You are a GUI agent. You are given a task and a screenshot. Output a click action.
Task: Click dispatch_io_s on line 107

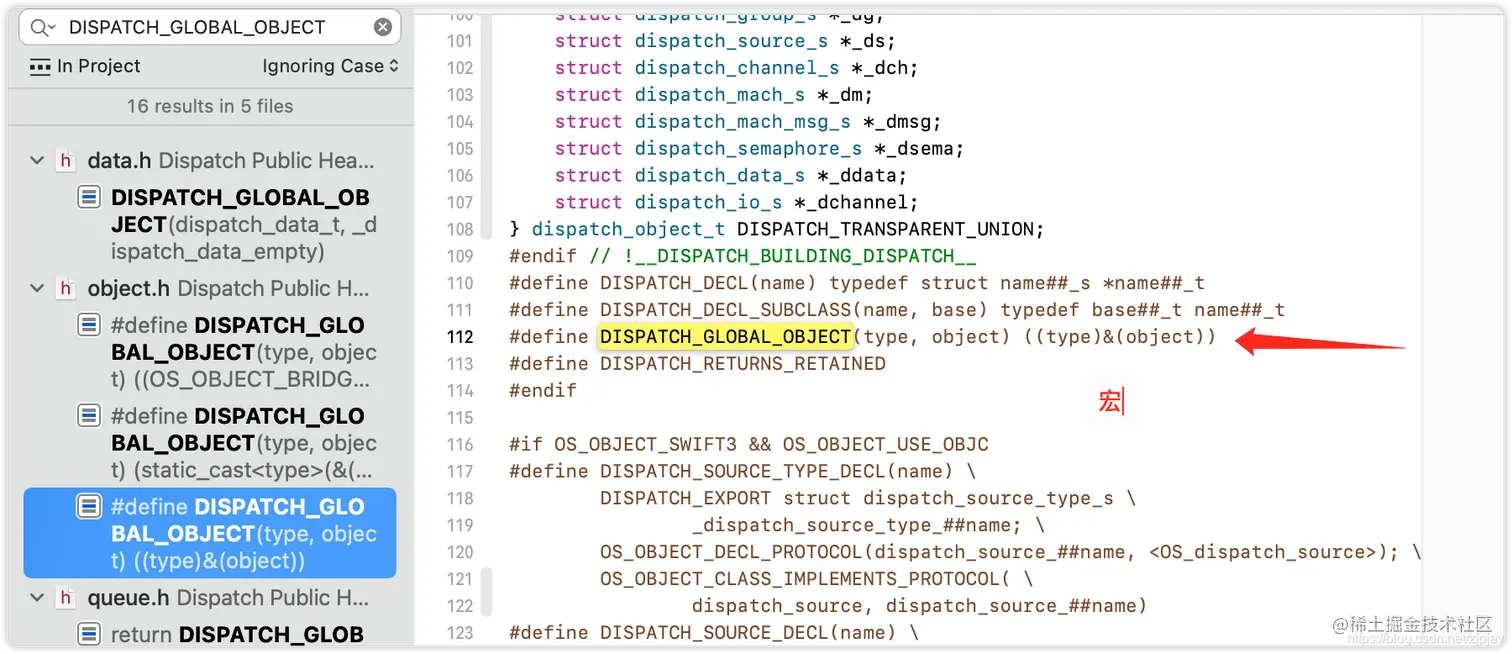click(x=708, y=203)
